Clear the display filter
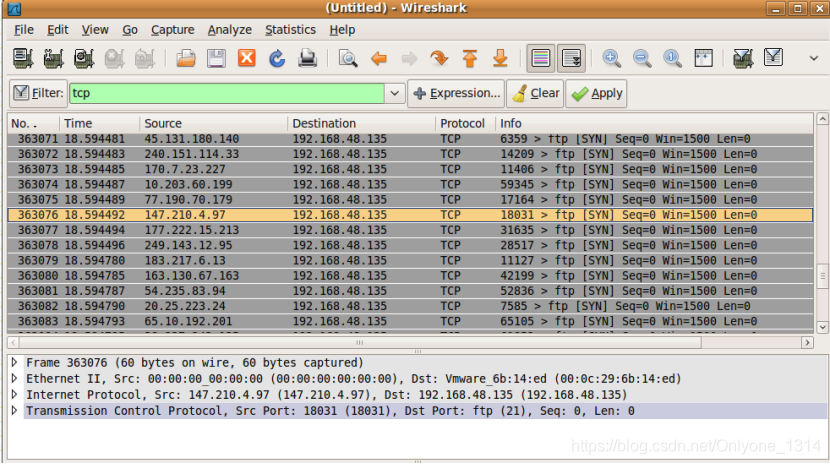 pyautogui.click(x=535, y=93)
